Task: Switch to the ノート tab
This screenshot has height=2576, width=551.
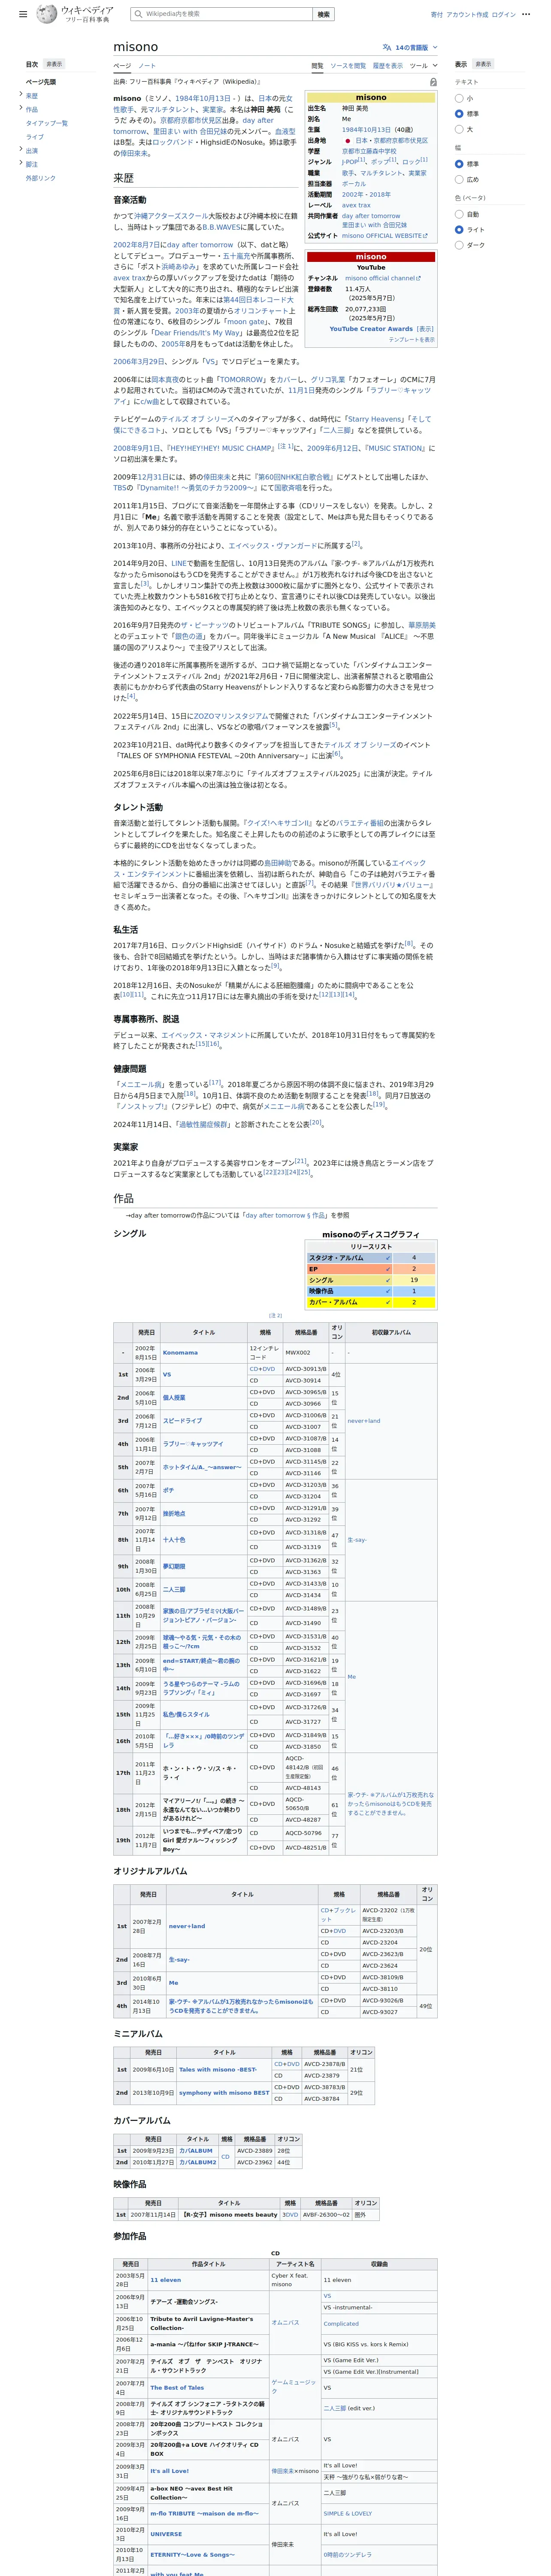Action: tap(147, 66)
